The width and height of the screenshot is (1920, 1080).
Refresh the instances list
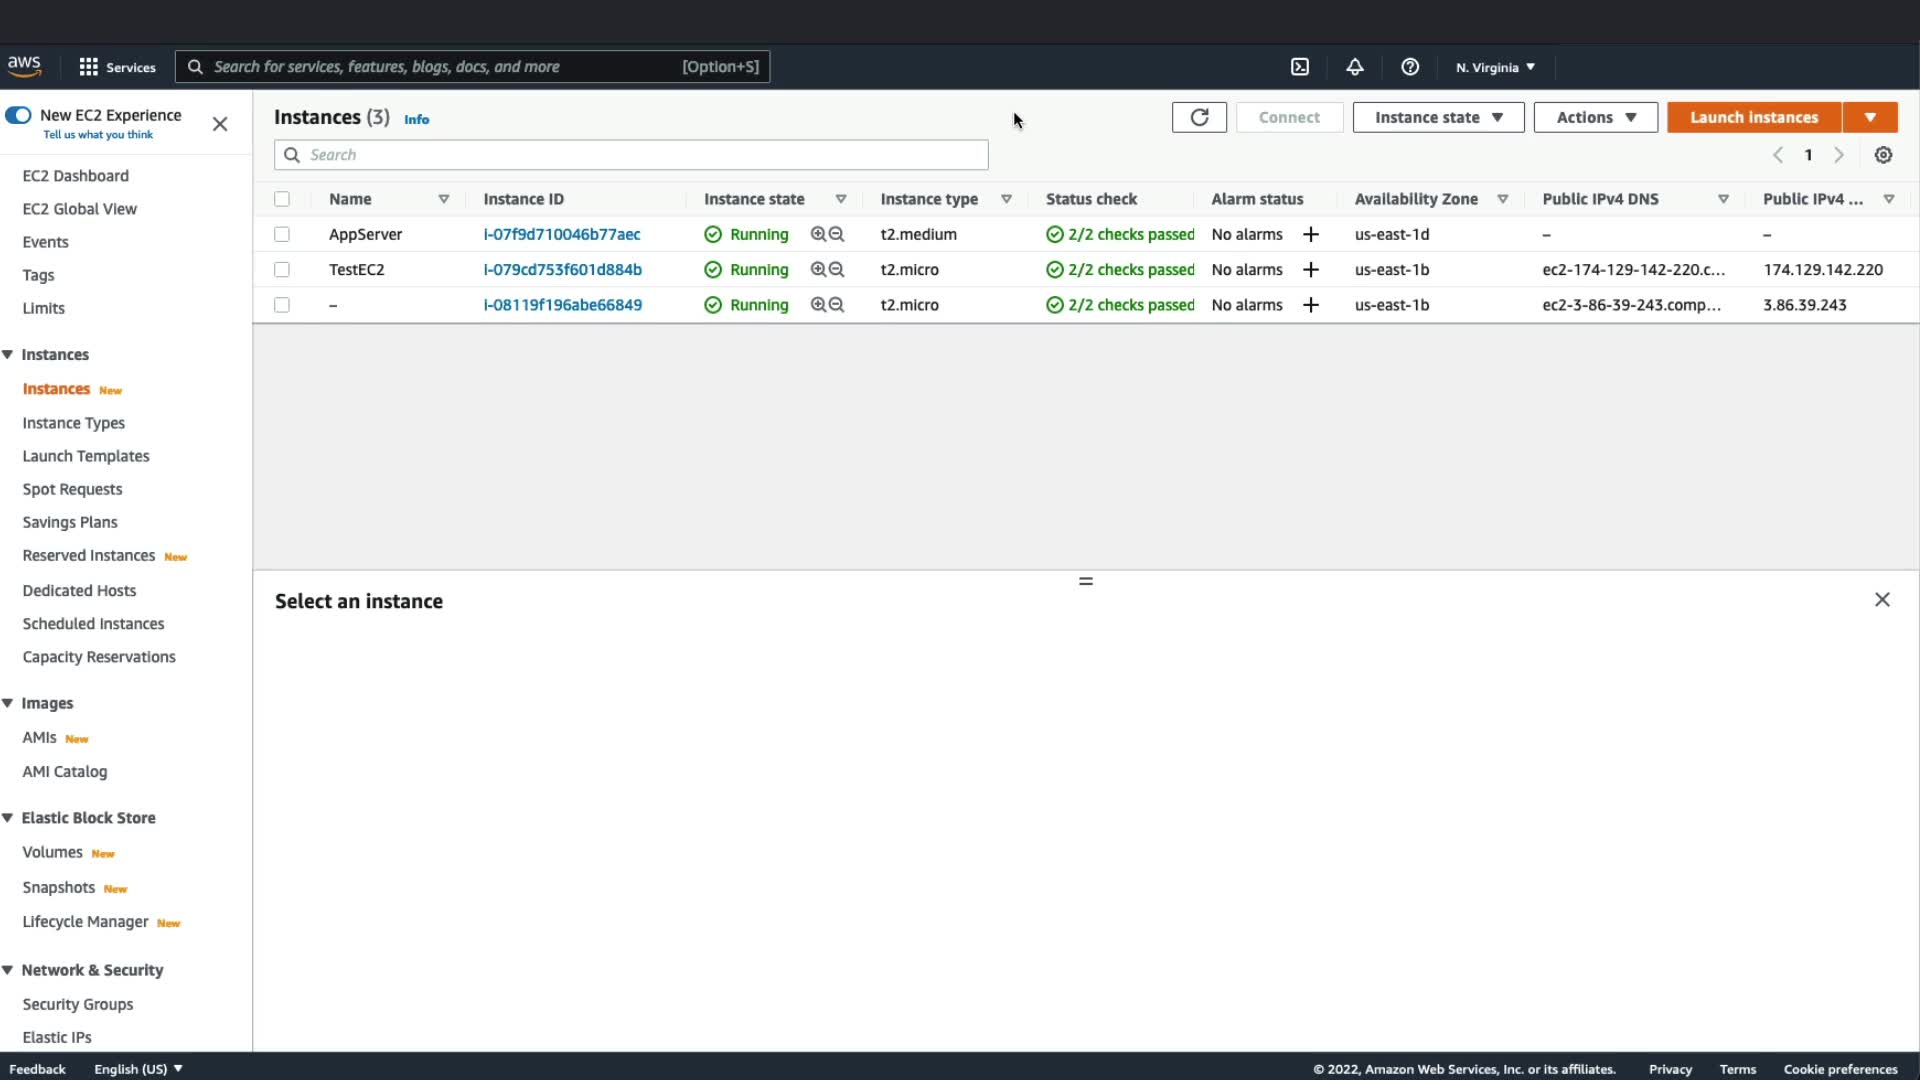click(x=1199, y=117)
